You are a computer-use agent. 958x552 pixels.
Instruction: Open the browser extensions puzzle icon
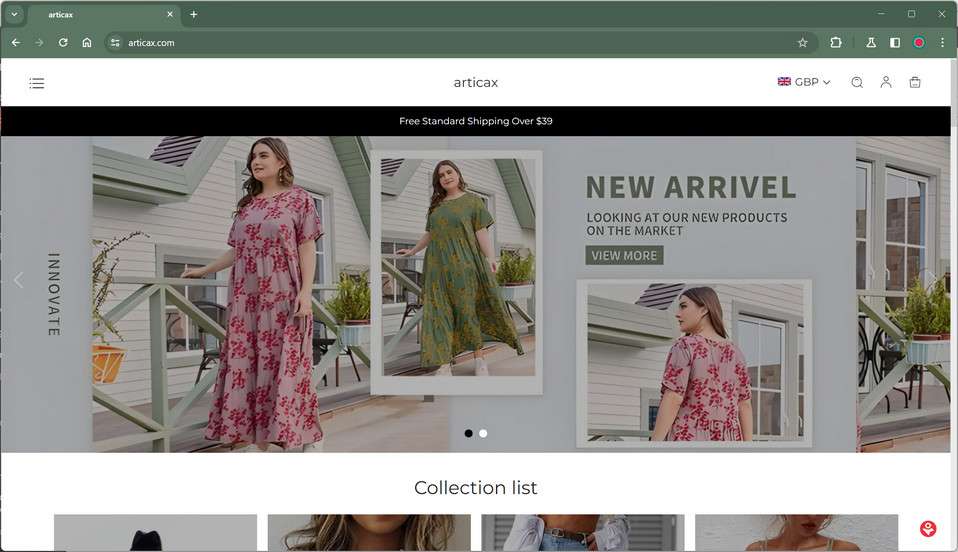pos(835,43)
